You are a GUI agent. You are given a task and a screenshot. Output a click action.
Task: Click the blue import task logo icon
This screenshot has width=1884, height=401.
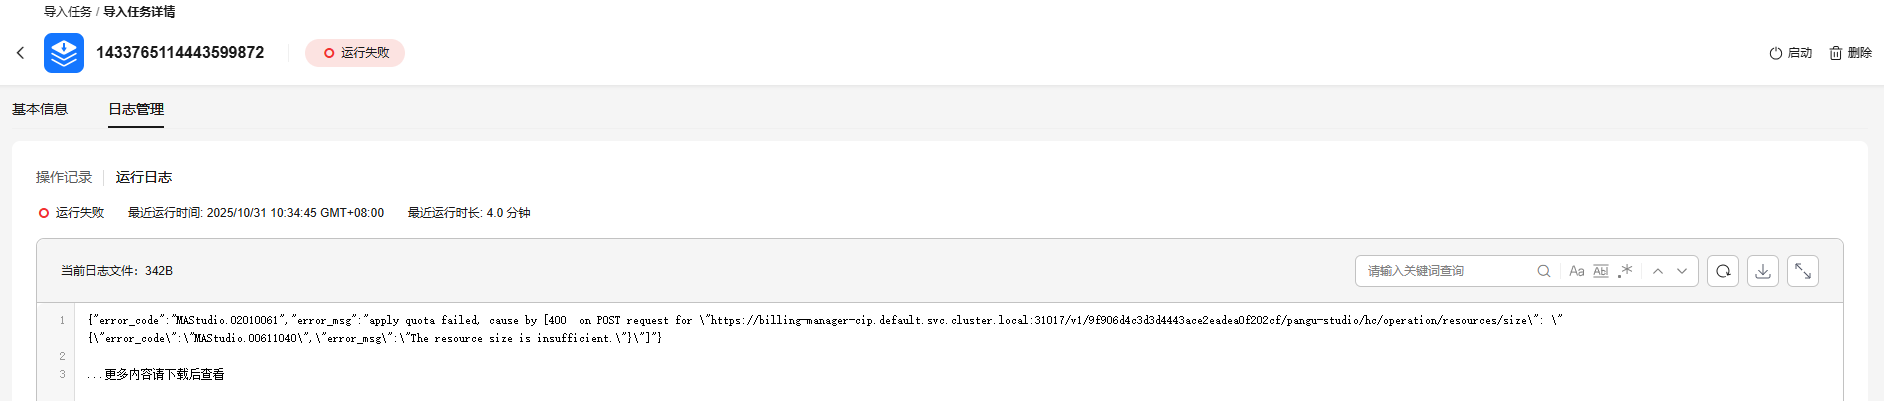pyautogui.click(x=64, y=53)
